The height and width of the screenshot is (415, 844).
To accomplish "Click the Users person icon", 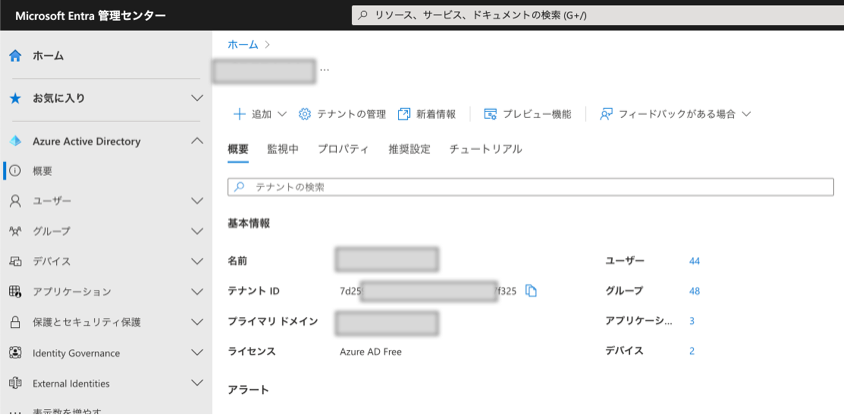I will coord(15,201).
